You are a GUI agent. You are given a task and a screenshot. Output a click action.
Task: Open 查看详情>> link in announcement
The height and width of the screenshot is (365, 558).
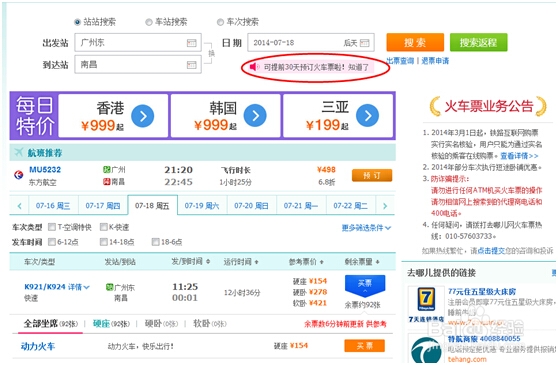pos(519,156)
